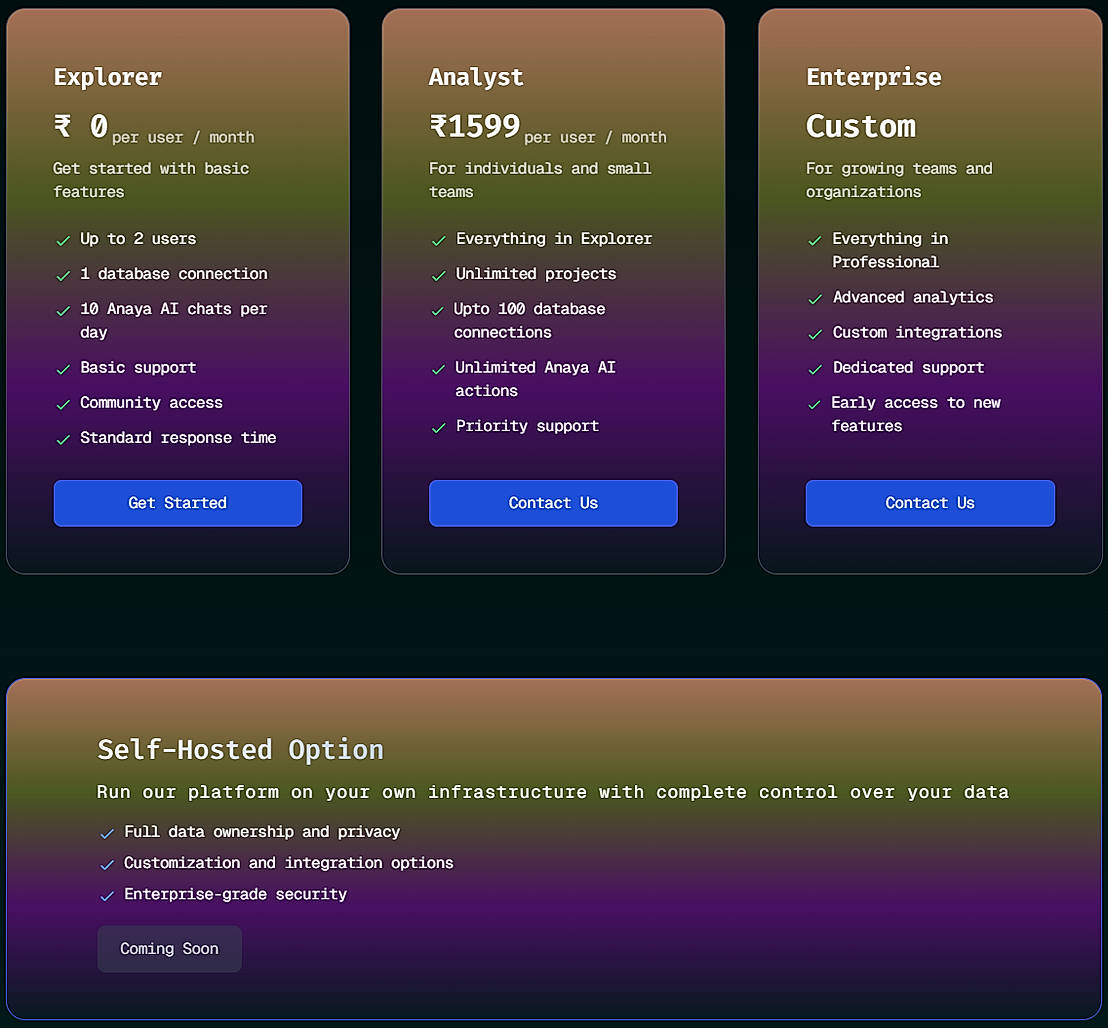Screen dimensions: 1108x1028
Task: Click the ₹ 0 price text
Action: pos(81,126)
